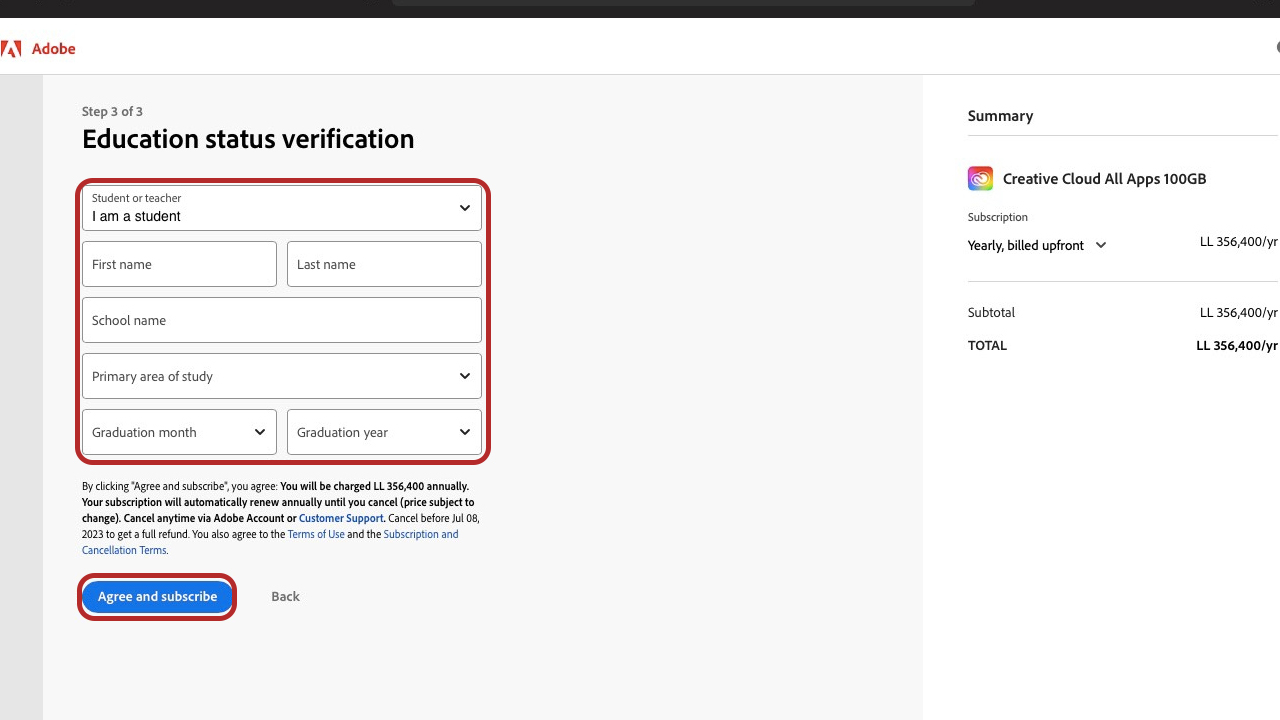
Task: Open the Subscription and Cancellation Terms link
Action: [x=270, y=542]
